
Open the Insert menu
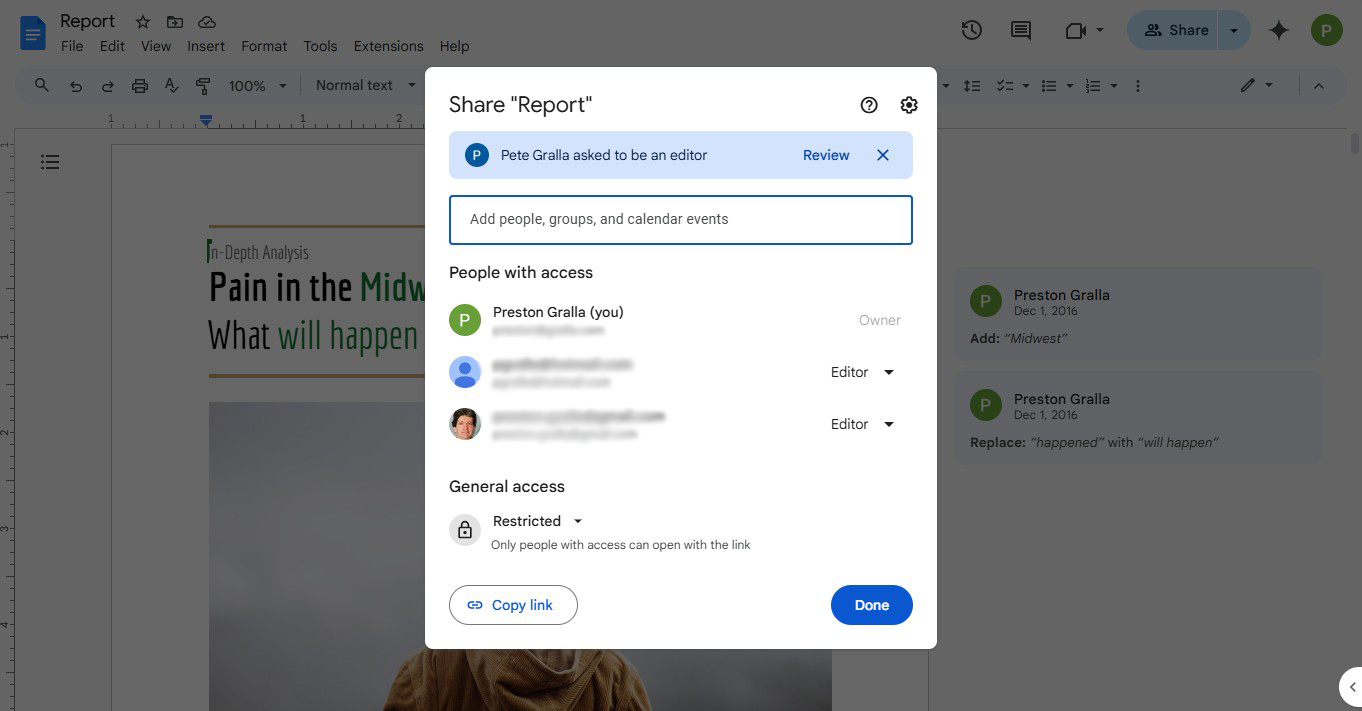[x=206, y=46]
